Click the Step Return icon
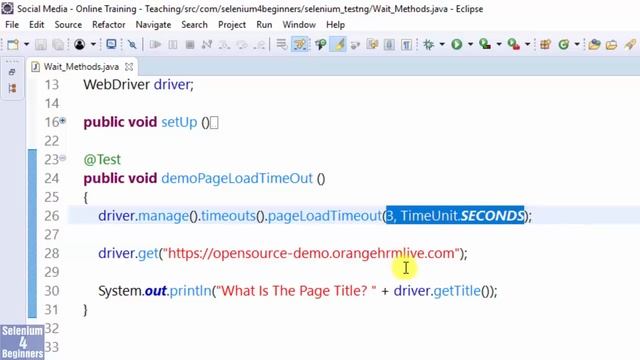Viewport: 640px width, 360px height. point(259,44)
